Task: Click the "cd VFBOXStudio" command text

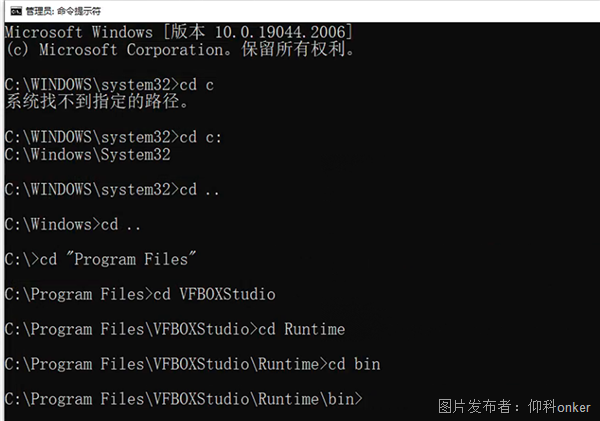Action: [214, 294]
